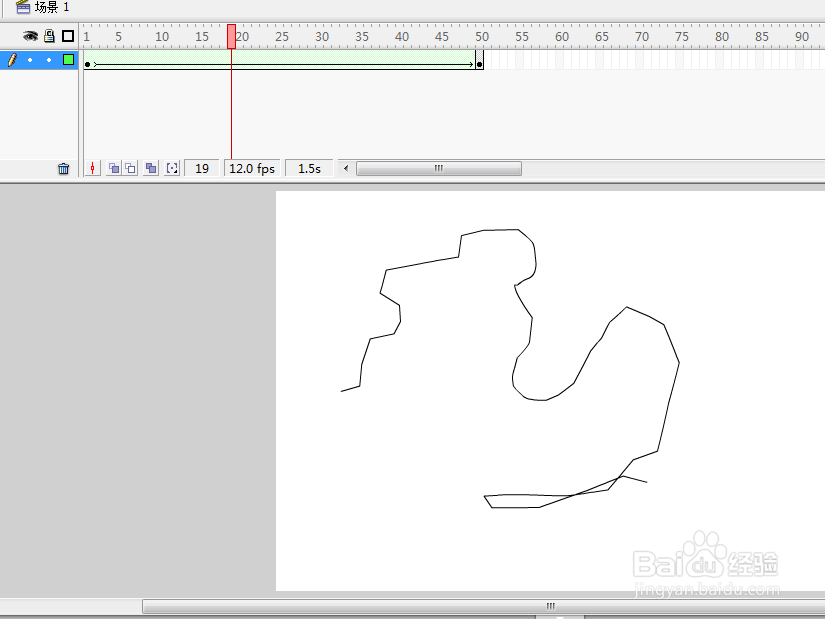Viewport: 825px width, 619px height.
Task: Enable onion skin outlines
Action: (x=130, y=168)
